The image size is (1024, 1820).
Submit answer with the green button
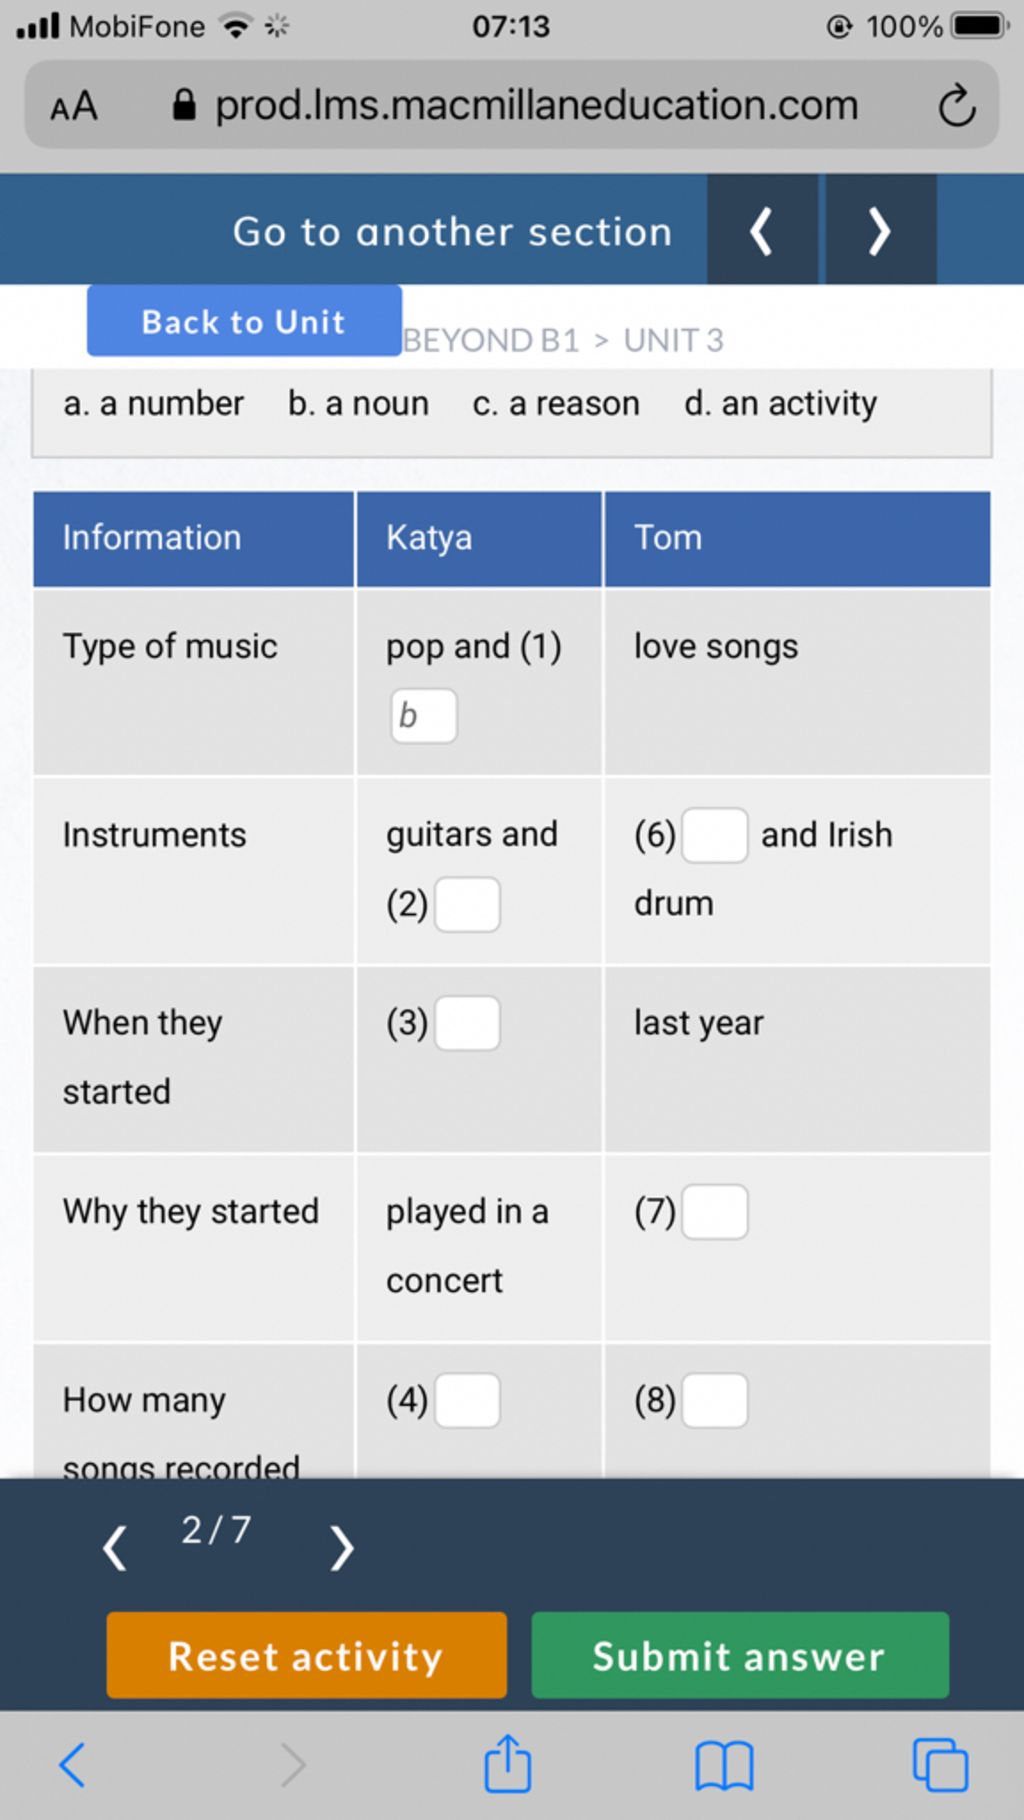[x=740, y=1656]
